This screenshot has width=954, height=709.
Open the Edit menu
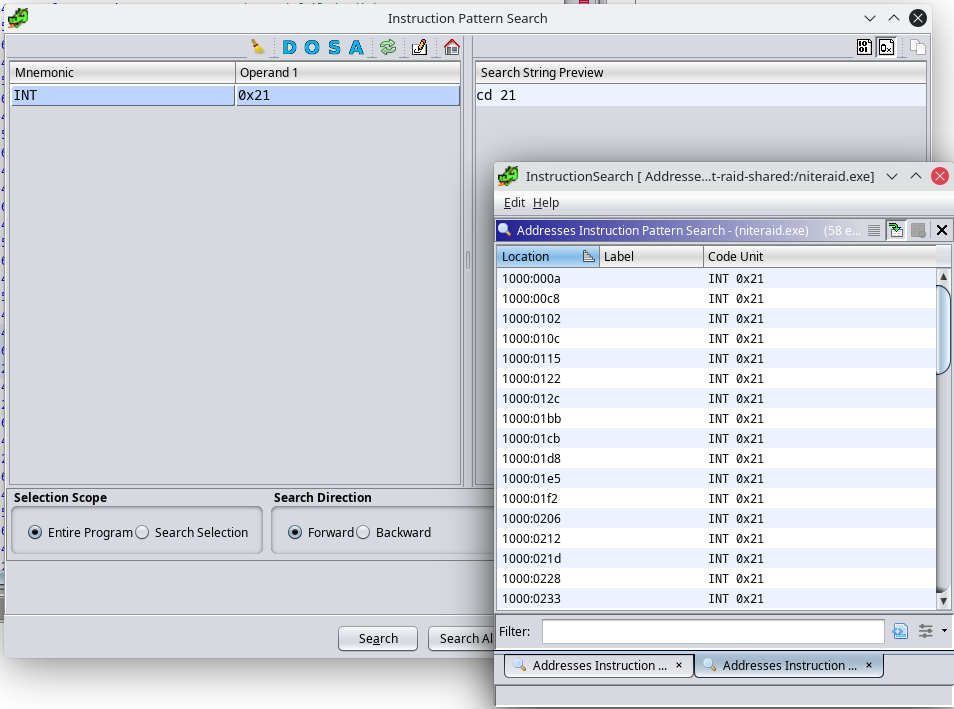click(x=512, y=202)
